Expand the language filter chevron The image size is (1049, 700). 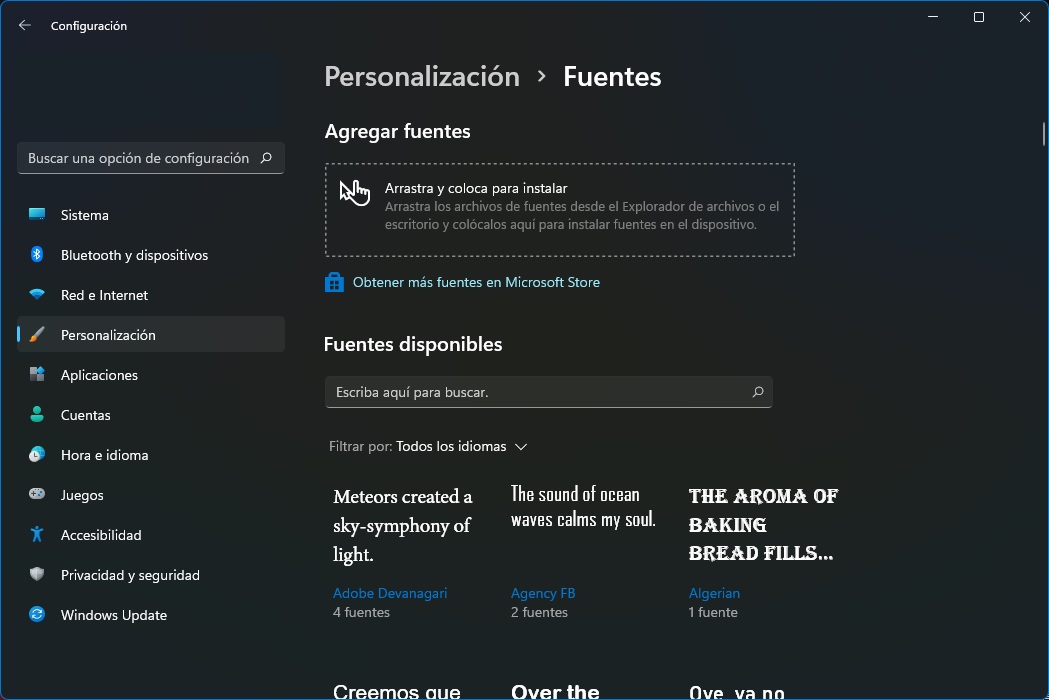[x=521, y=447]
